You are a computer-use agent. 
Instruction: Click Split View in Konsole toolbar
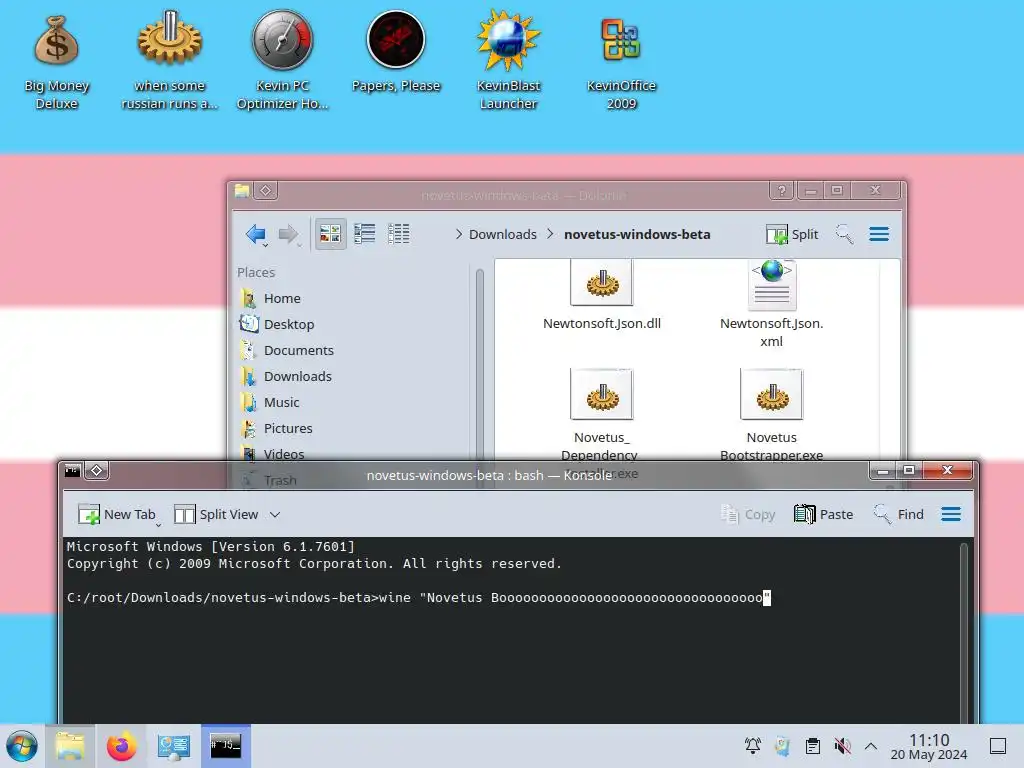click(216, 515)
